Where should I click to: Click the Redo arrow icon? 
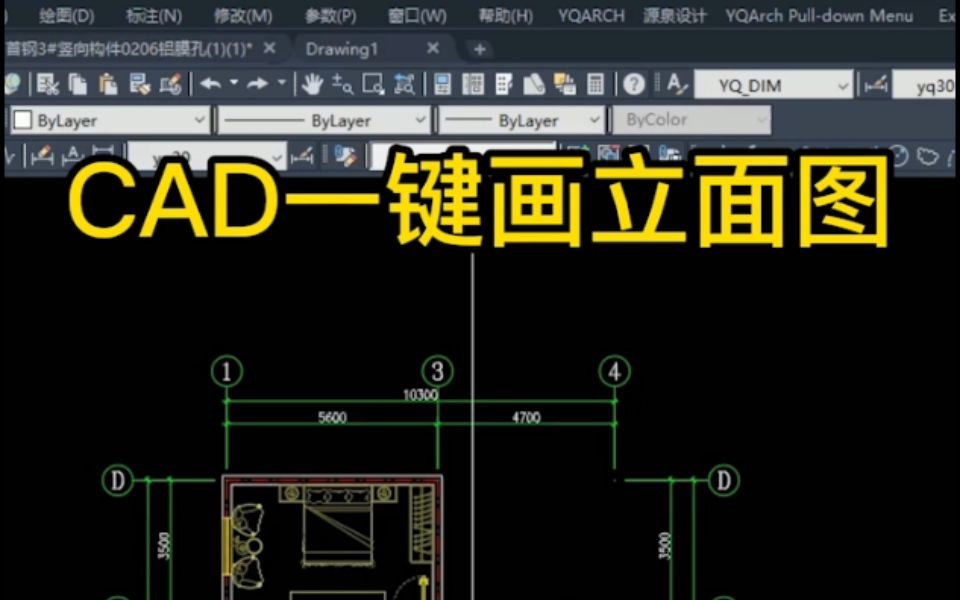pos(254,84)
